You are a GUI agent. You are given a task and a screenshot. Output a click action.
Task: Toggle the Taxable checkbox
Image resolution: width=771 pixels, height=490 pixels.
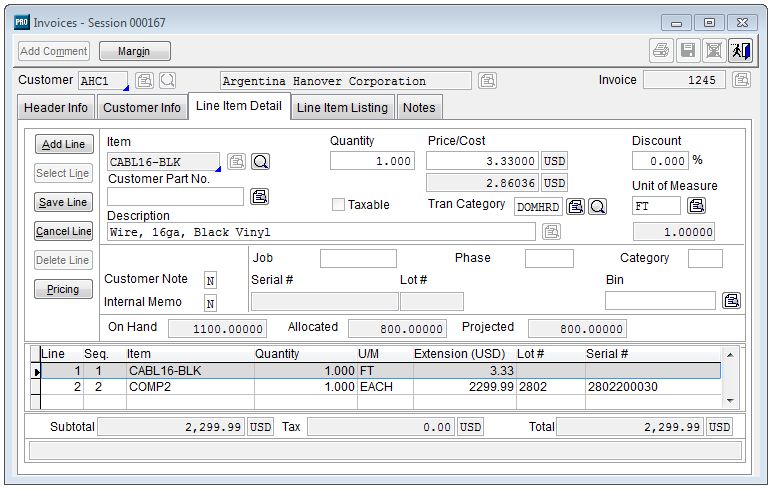[338, 204]
